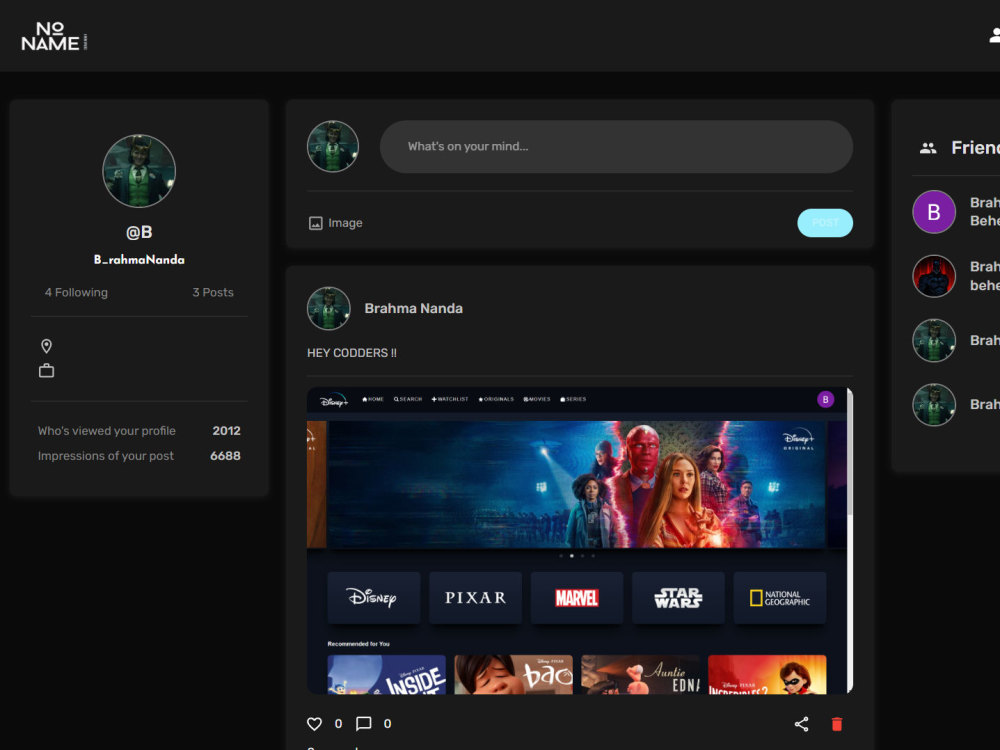Click the post author avatar
The image size is (1000, 750).
coord(328,309)
